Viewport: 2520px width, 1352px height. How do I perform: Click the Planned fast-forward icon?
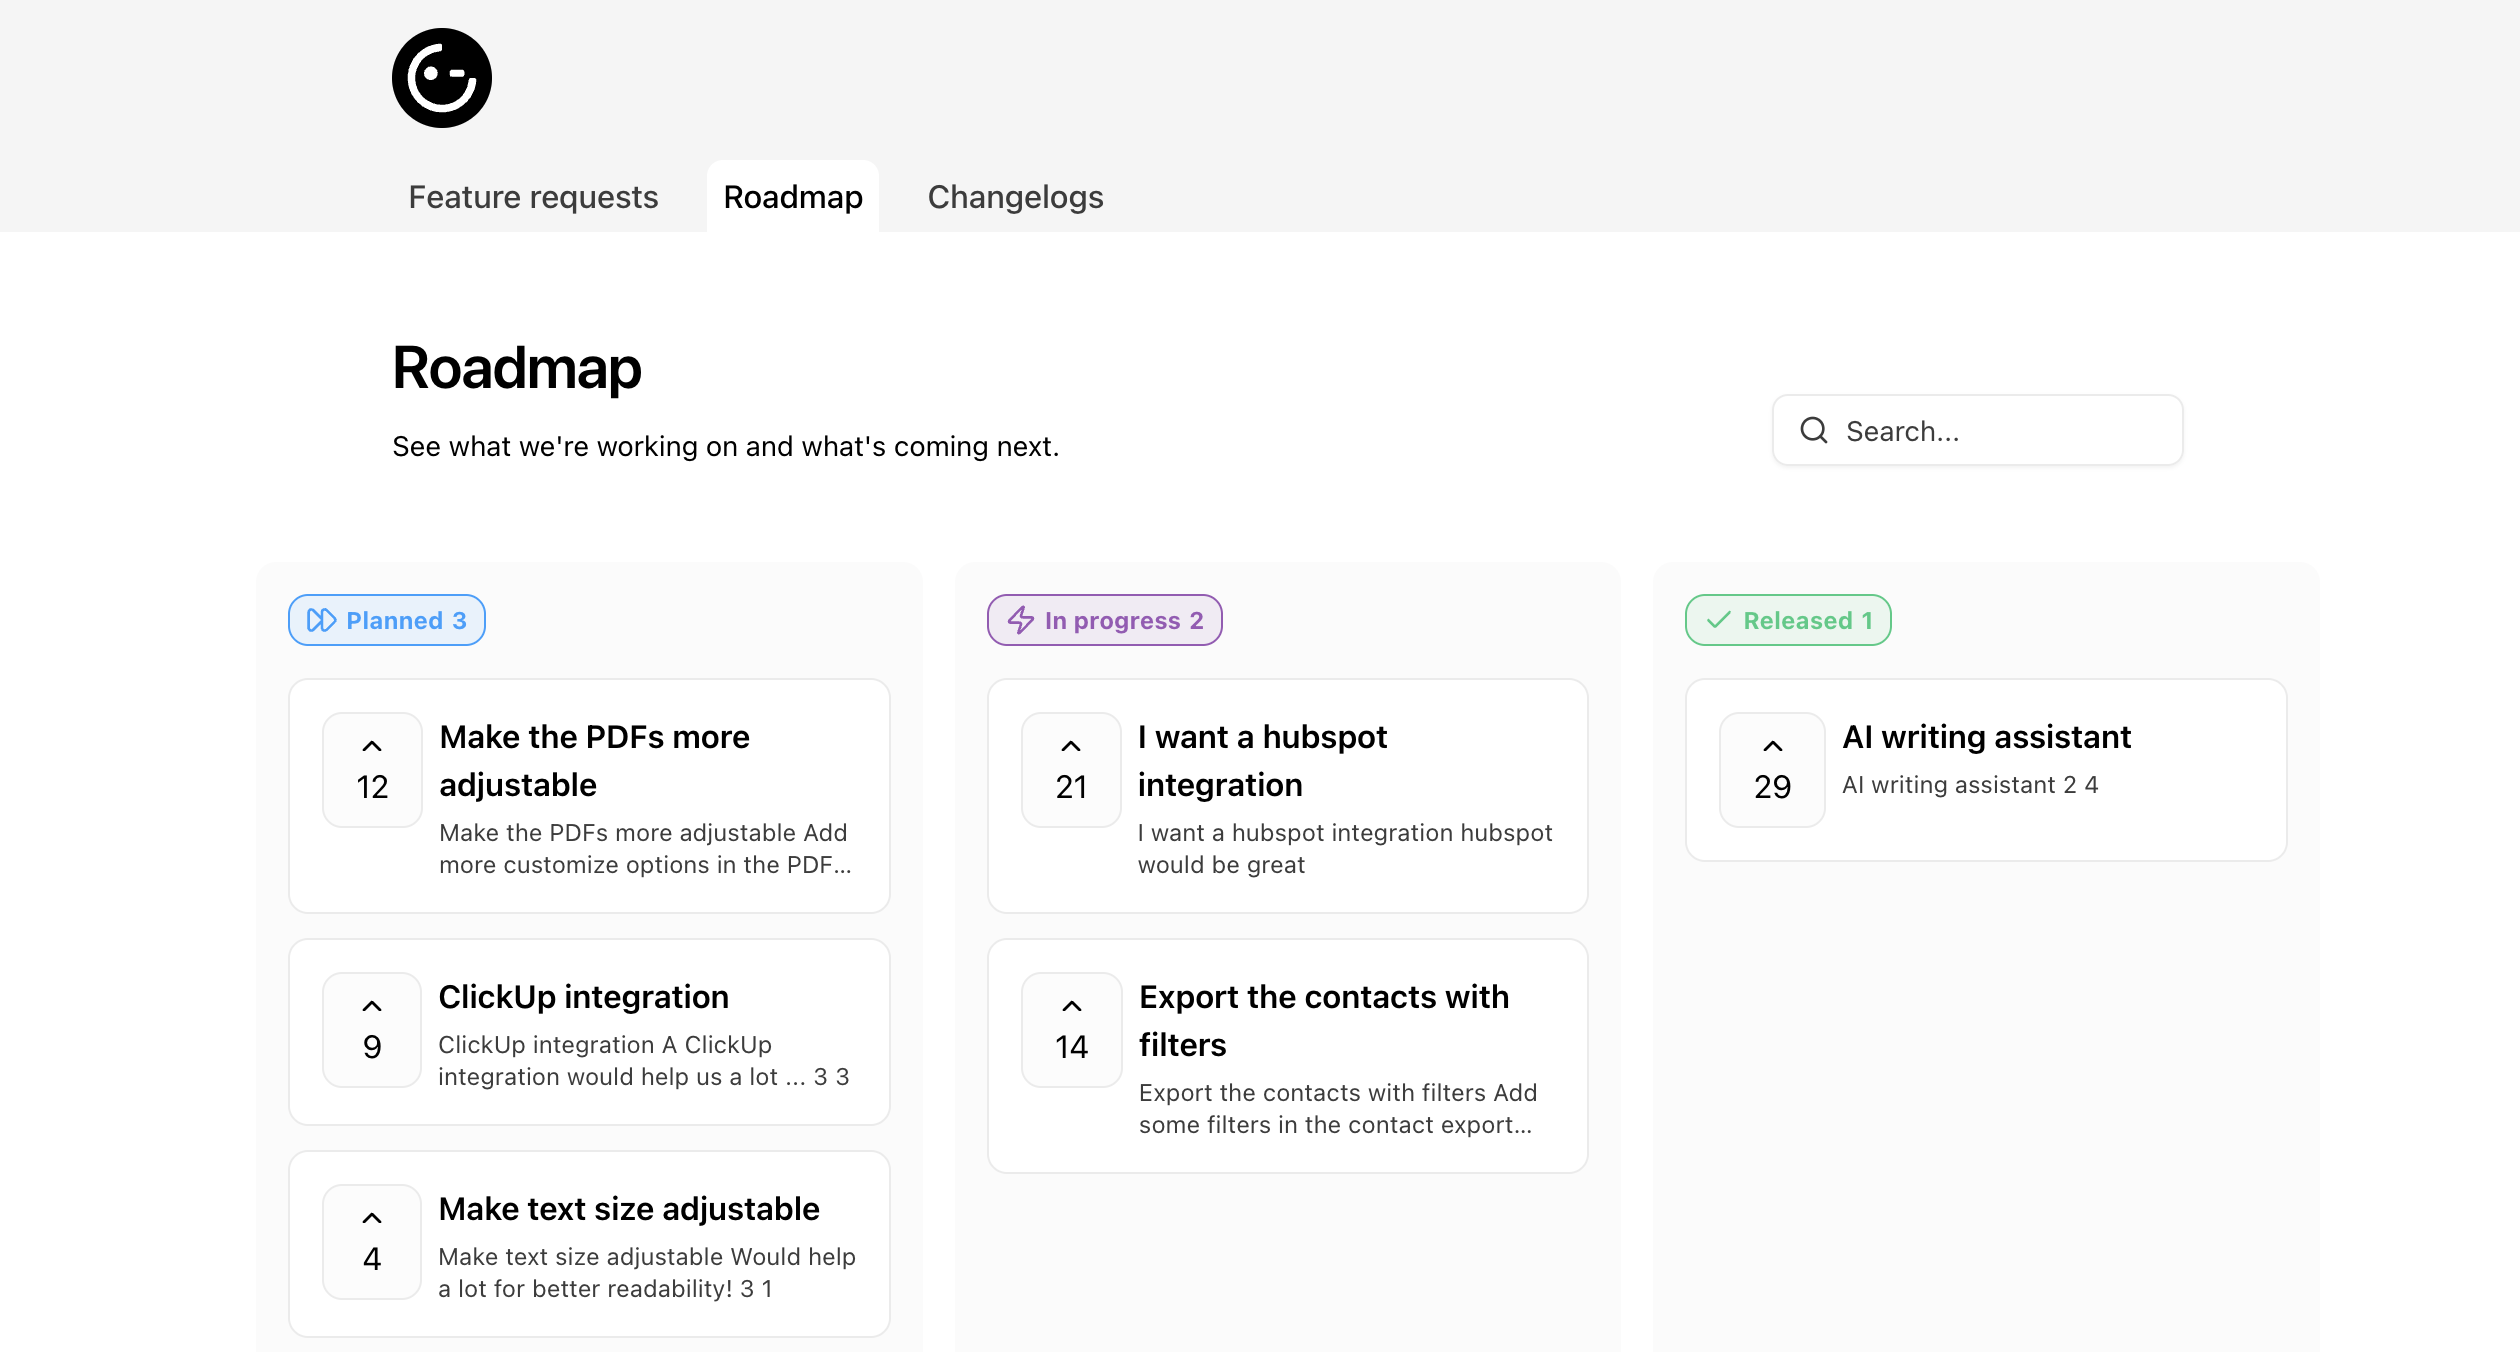click(x=321, y=621)
